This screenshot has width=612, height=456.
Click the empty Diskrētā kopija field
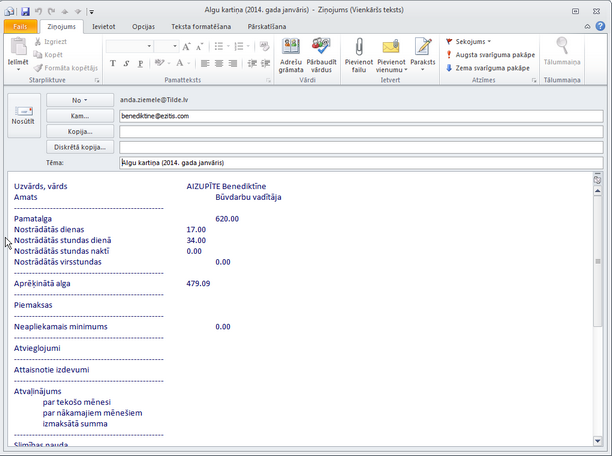[361, 147]
